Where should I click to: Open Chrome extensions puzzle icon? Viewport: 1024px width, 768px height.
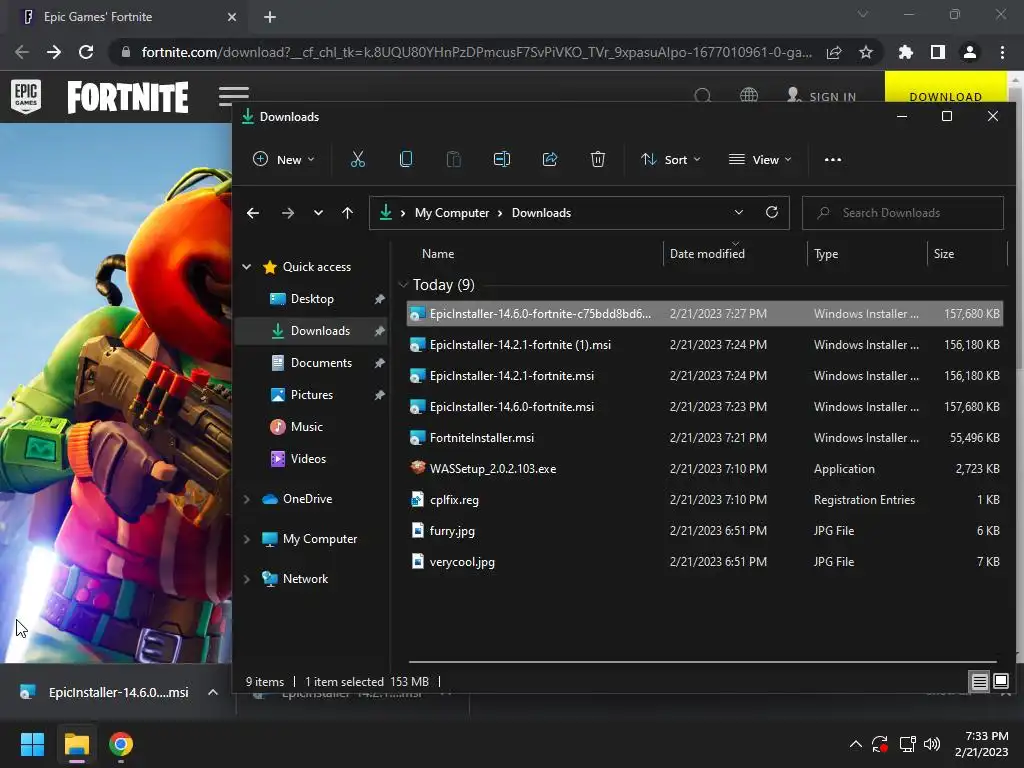click(x=905, y=52)
